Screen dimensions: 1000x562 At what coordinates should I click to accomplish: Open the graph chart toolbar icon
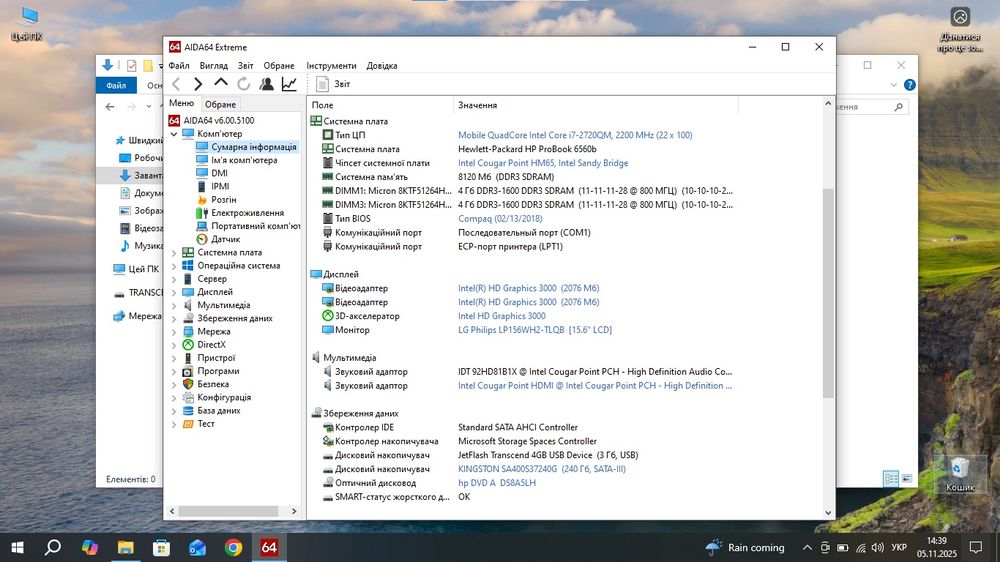pyautogui.click(x=289, y=84)
